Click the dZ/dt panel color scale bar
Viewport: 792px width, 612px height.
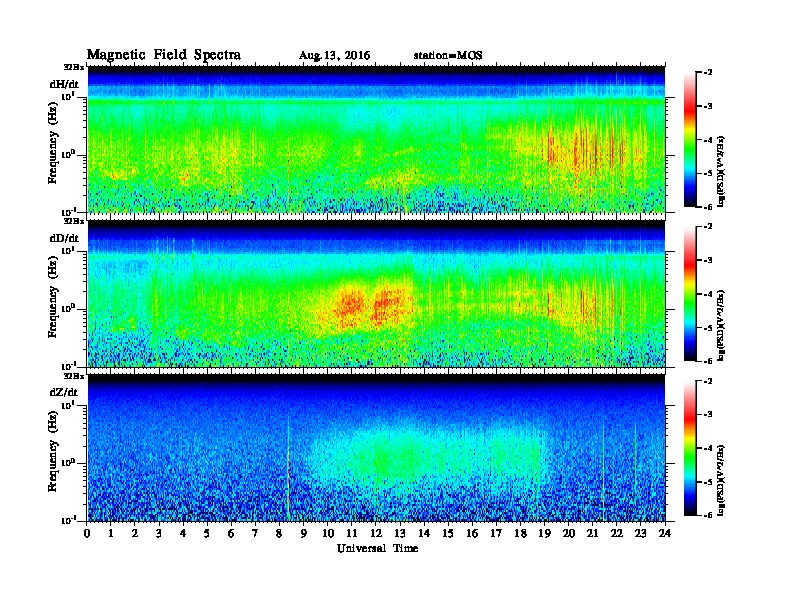[690, 448]
